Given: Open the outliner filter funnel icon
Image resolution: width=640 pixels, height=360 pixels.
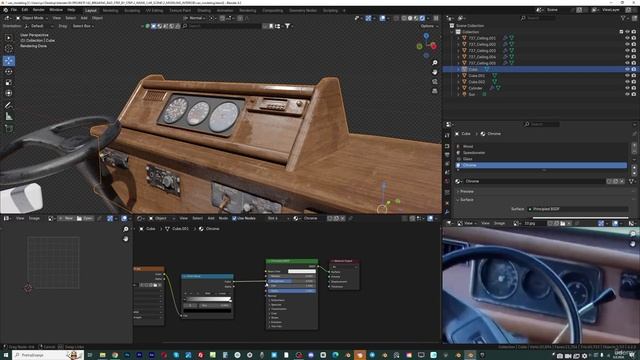Looking at the screenshot, I should [x=623, y=18].
